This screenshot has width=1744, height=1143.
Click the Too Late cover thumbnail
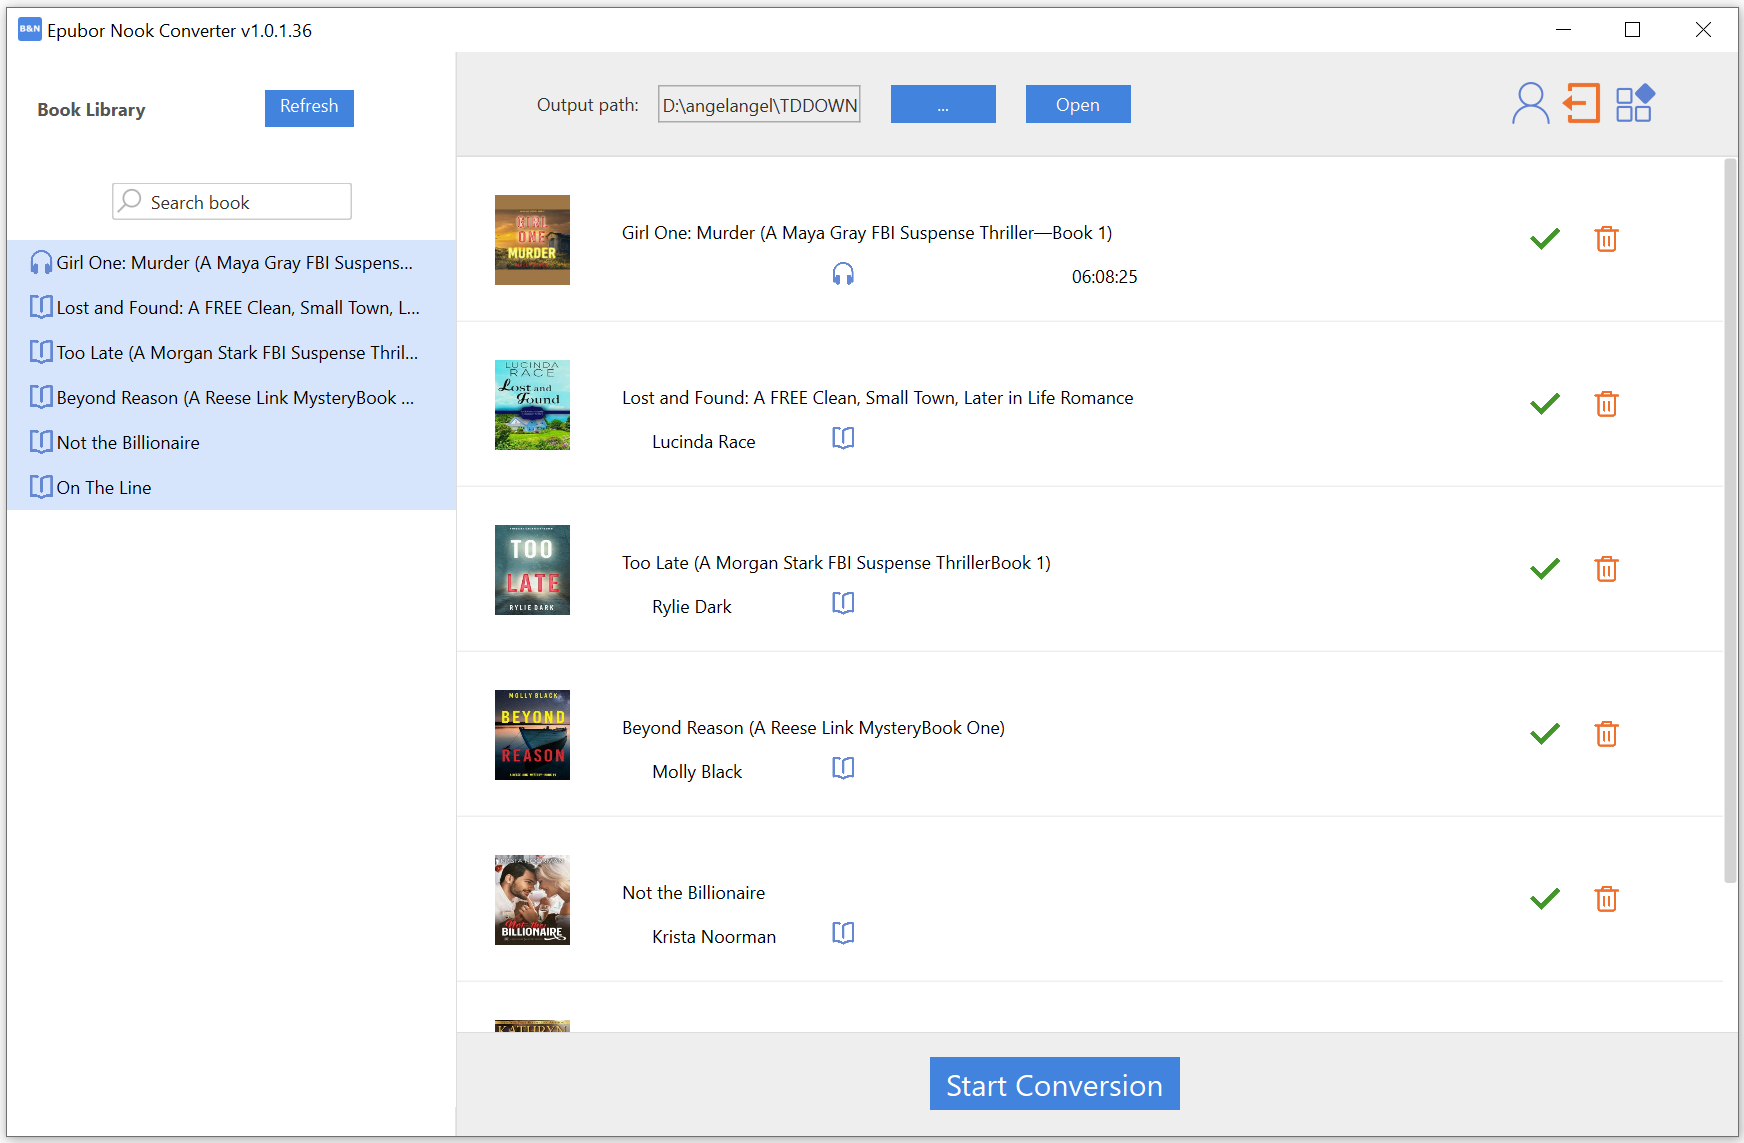click(x=532, y=570)
